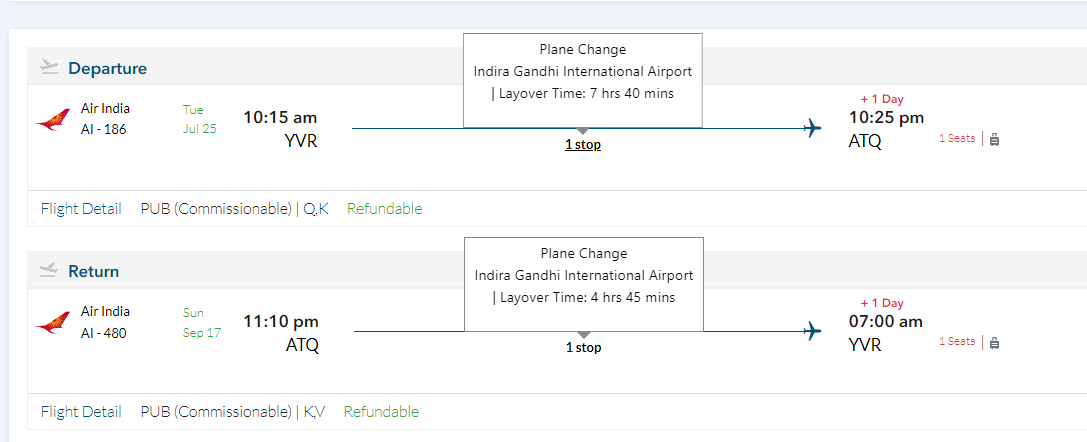Open Flight Detail for the departure flight
The width and height of the screenshot is (1087, 442).
[x=81, y=209]
